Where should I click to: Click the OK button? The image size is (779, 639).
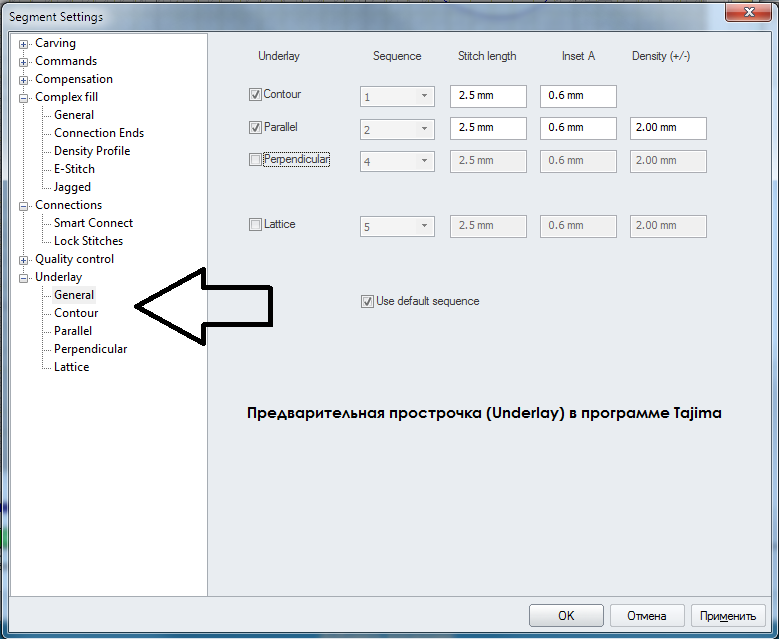tap(566, 616)
